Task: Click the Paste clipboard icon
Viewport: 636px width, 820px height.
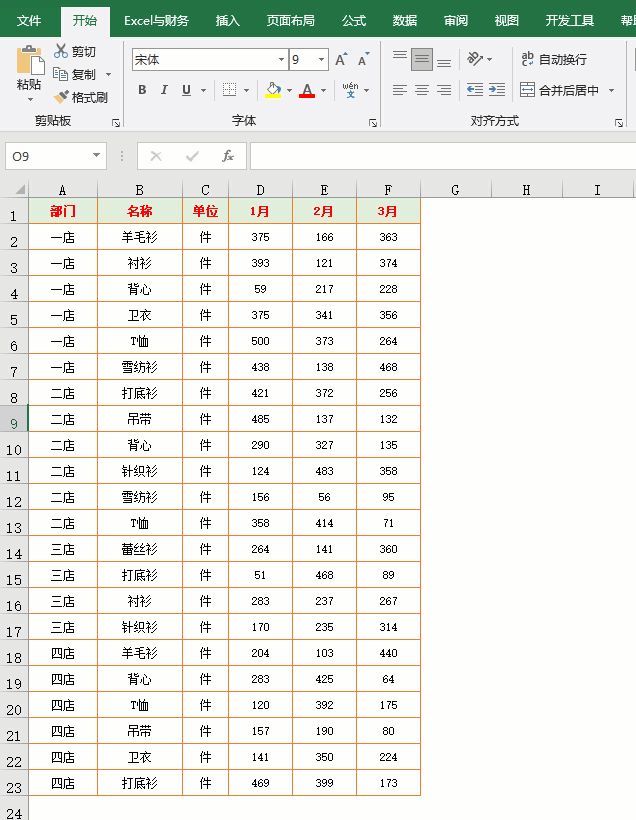Action: click(30, 61)
